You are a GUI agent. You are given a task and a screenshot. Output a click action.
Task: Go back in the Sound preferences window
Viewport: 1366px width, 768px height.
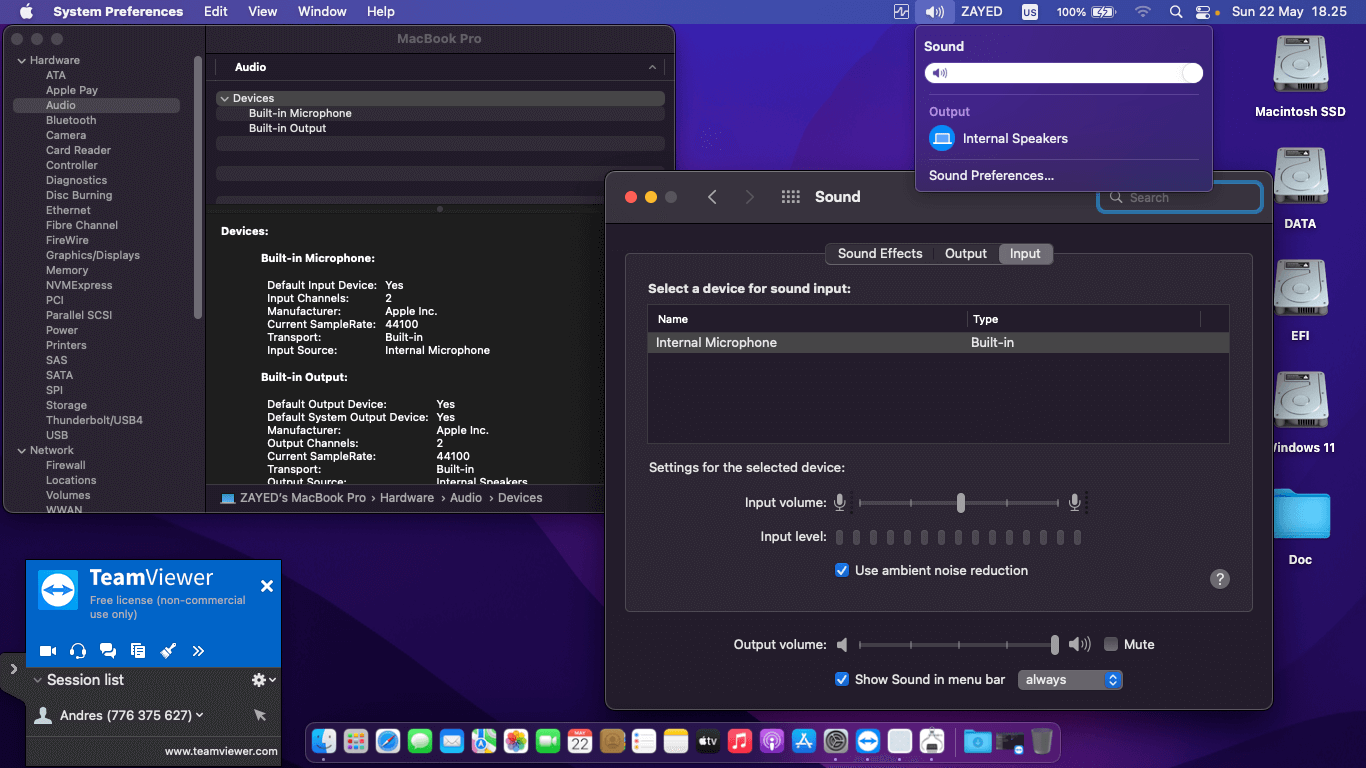[712, 197]
